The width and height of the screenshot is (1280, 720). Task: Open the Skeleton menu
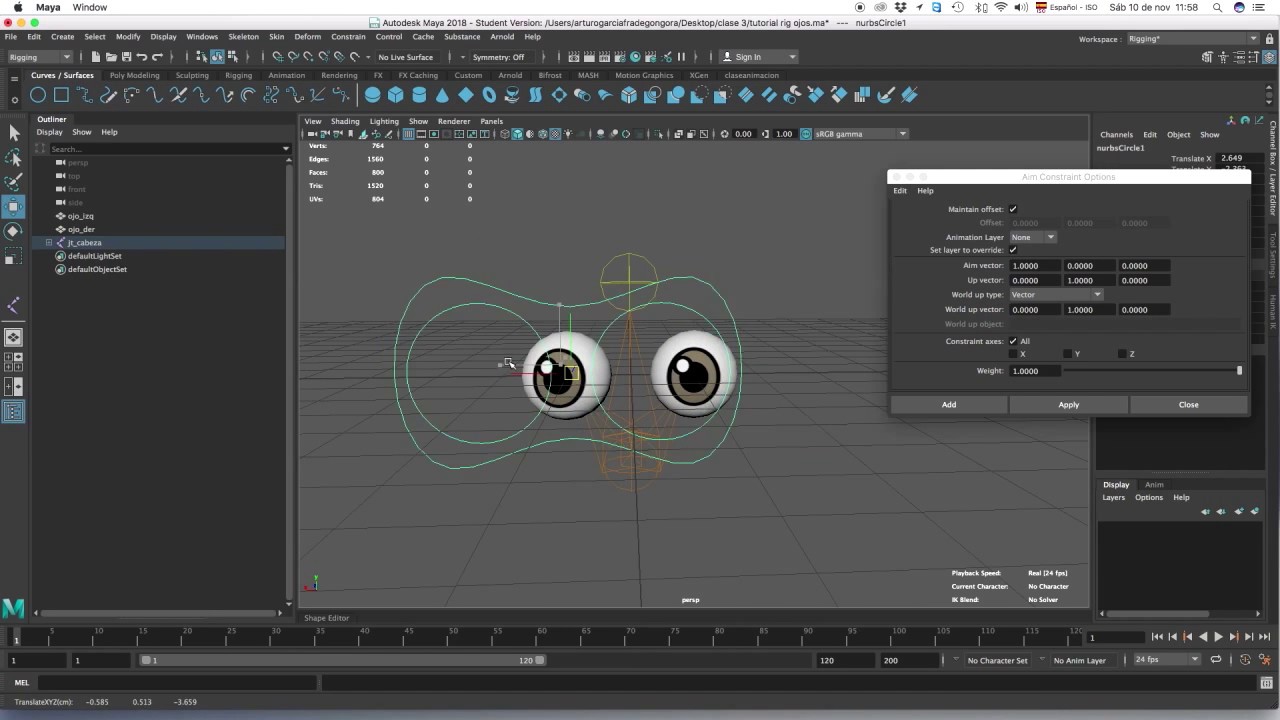coord(243,37)
